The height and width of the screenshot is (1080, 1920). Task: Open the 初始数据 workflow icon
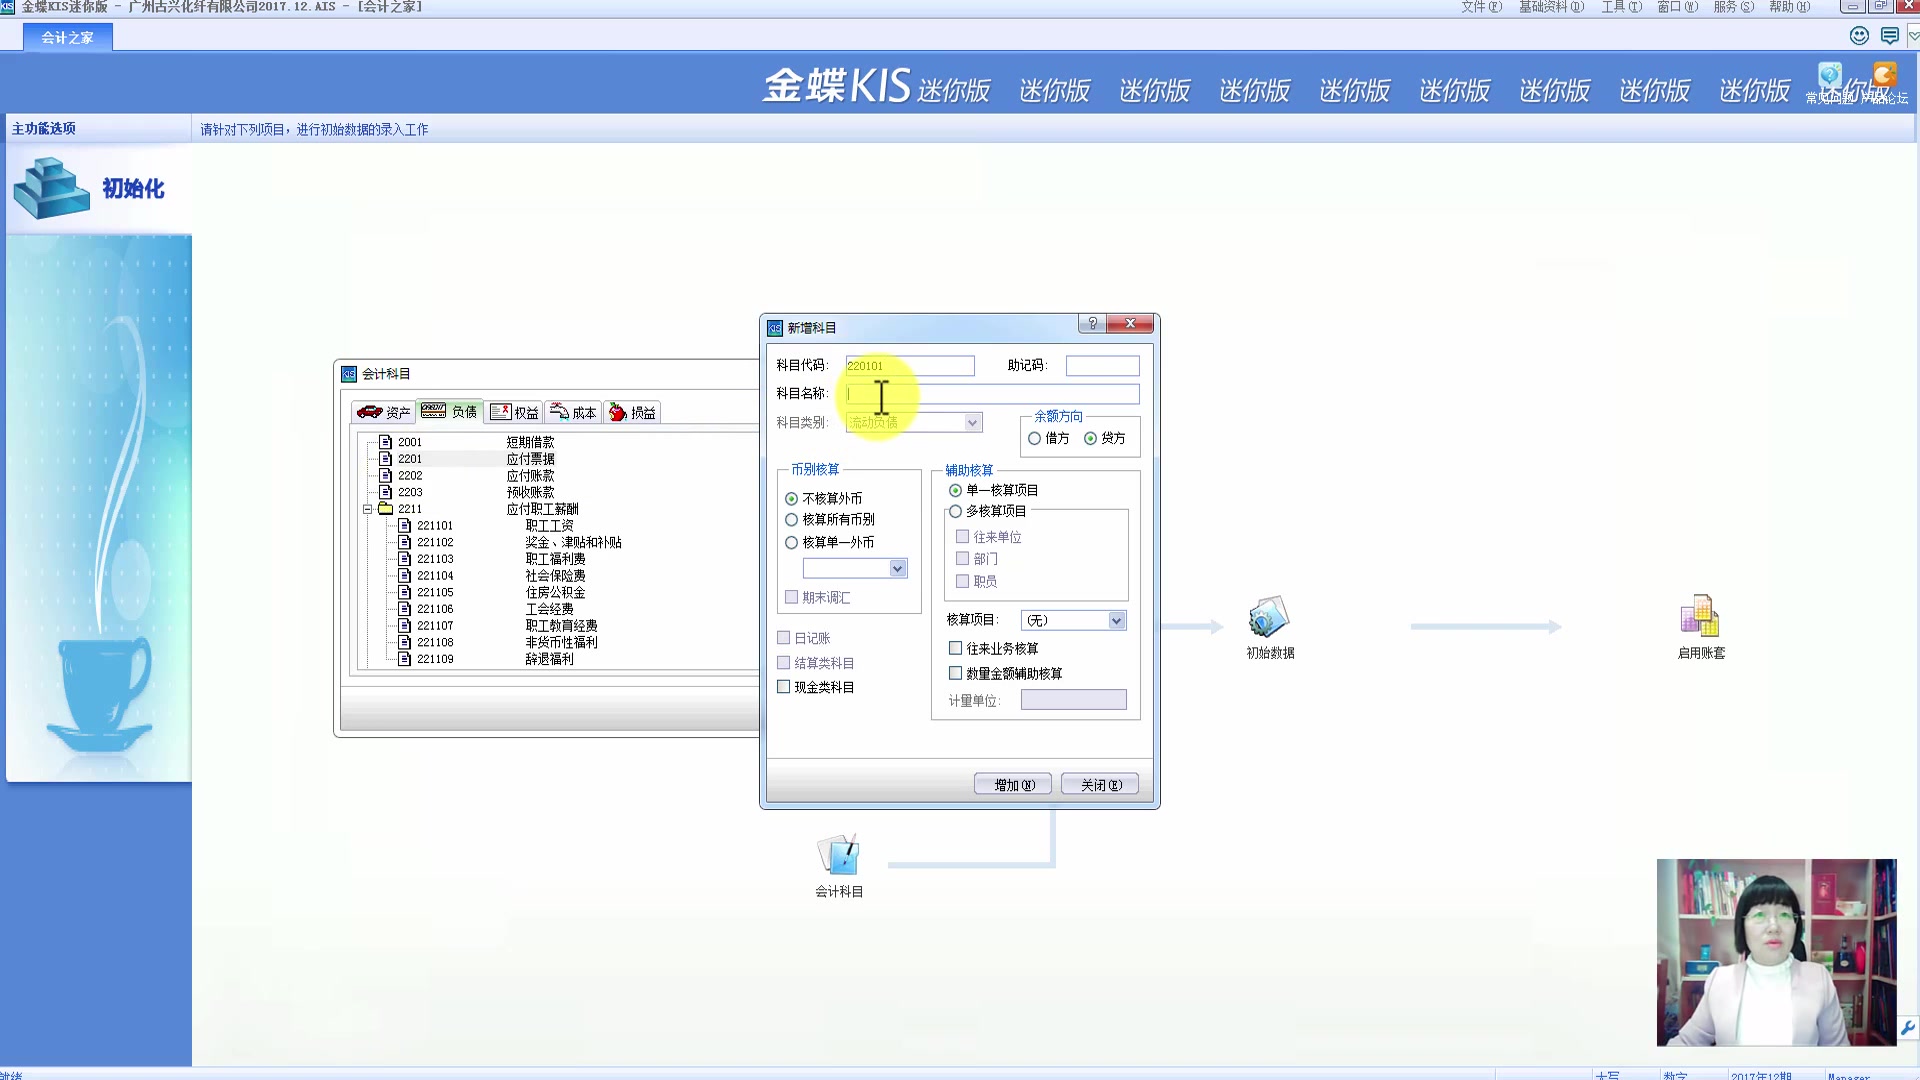[x=1269, y=617]
